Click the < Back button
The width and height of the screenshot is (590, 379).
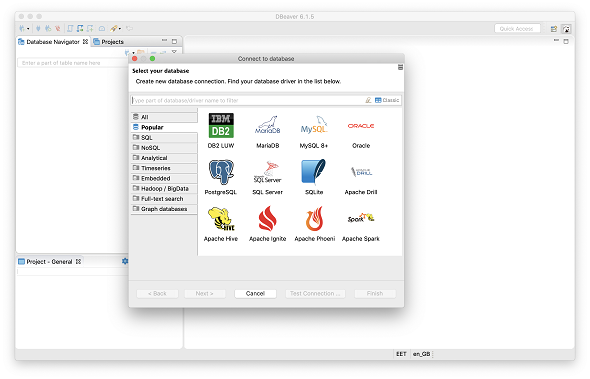click(157, 293)
